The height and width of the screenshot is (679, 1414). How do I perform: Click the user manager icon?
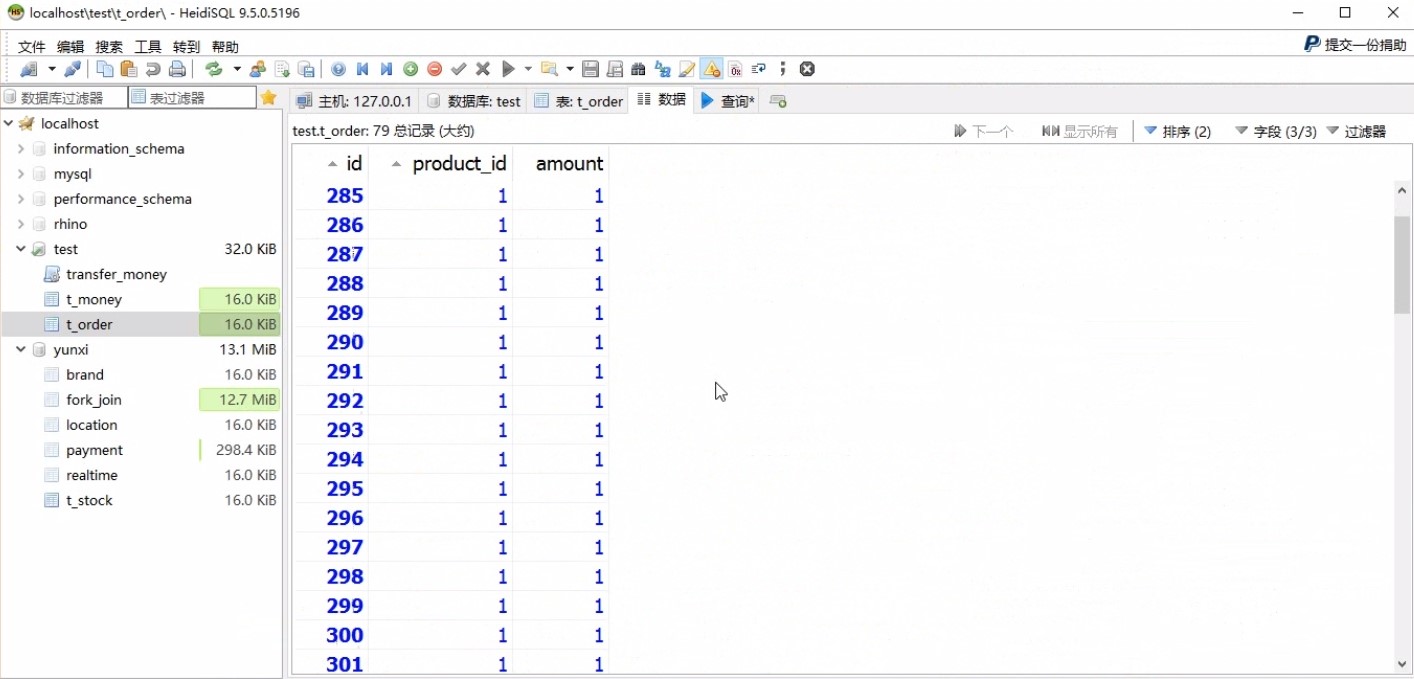tap(258, 69)
